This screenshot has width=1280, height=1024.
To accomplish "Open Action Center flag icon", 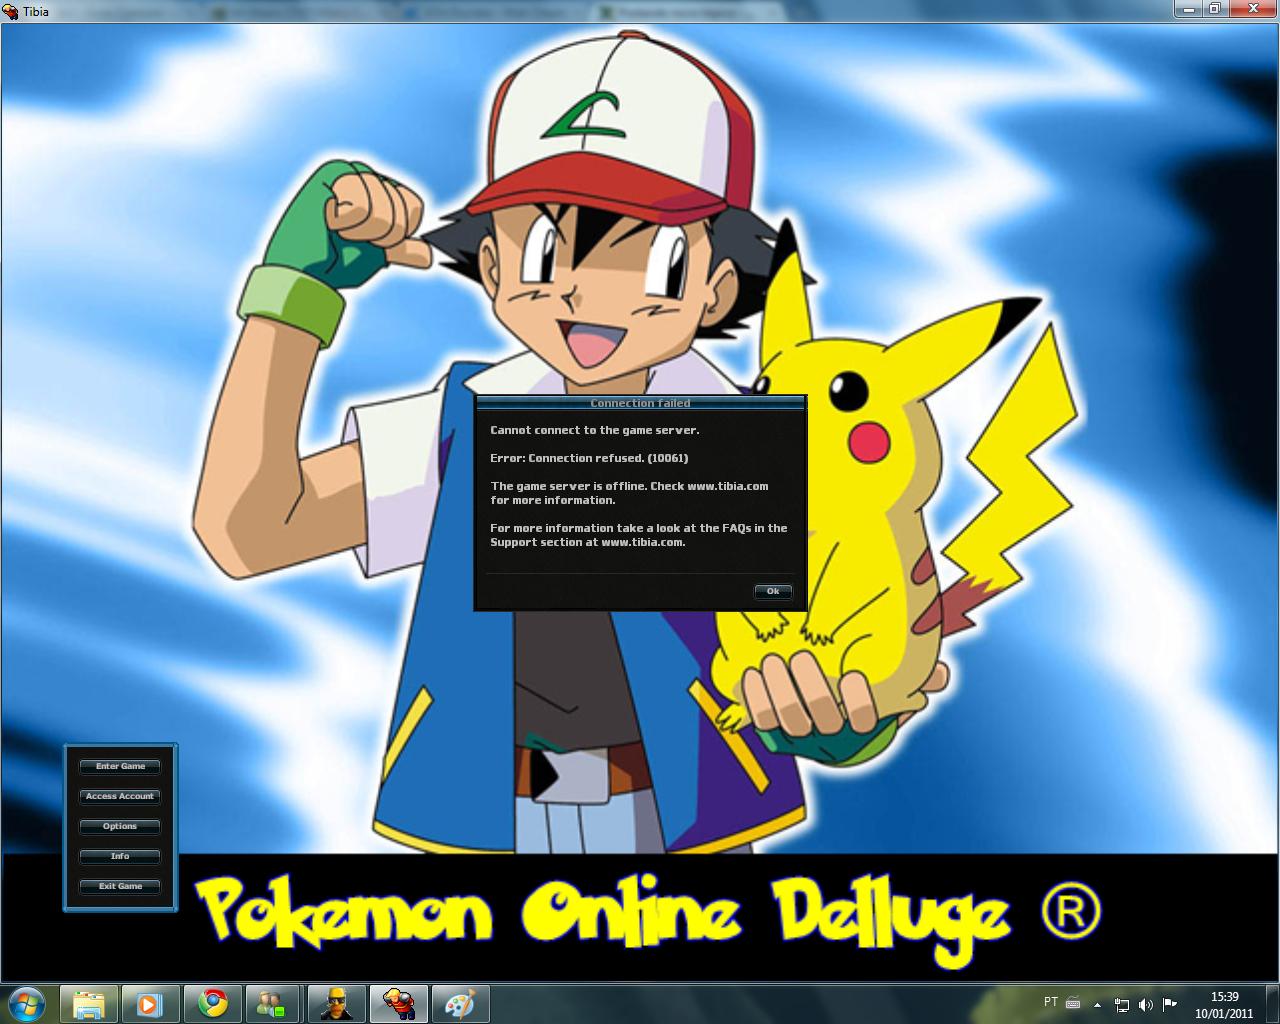I will (1170, 1004).
